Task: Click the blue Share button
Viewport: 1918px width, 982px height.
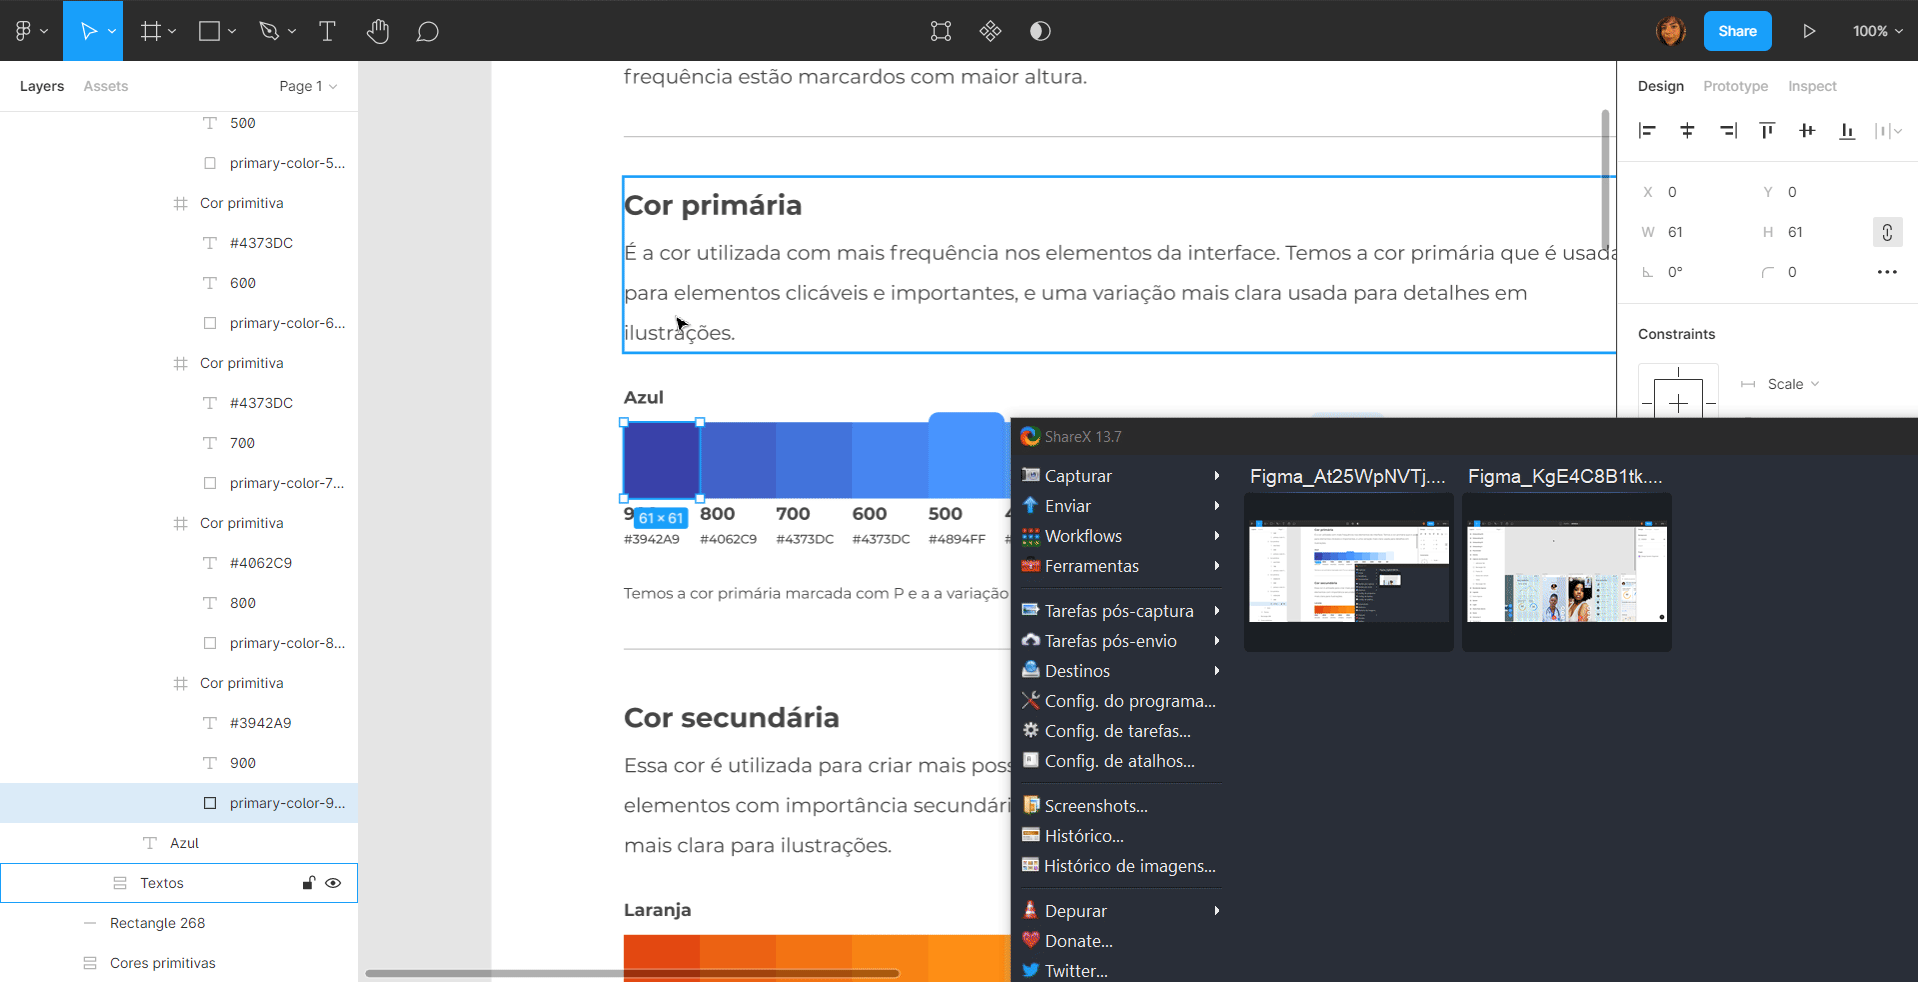Action: click(x=1737, y=31)
